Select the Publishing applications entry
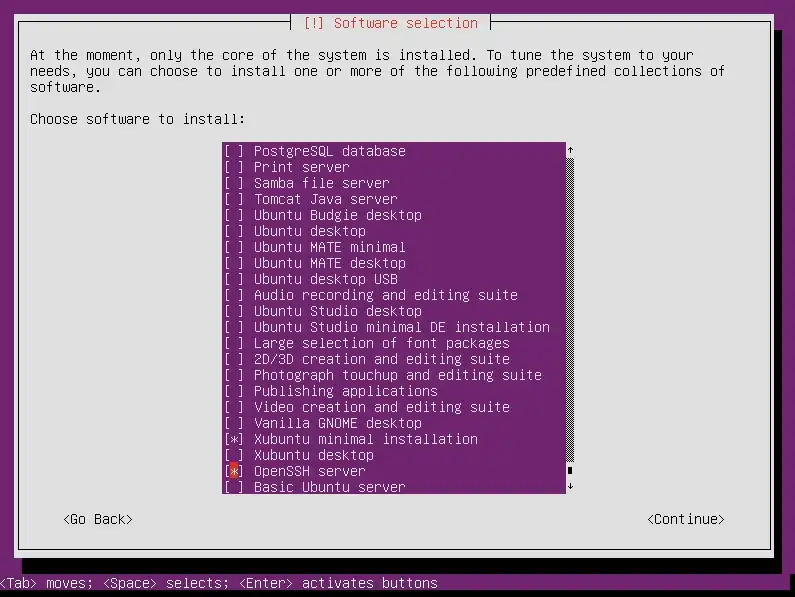The width and height of the screenshot is (795, 597). point(345,391)
